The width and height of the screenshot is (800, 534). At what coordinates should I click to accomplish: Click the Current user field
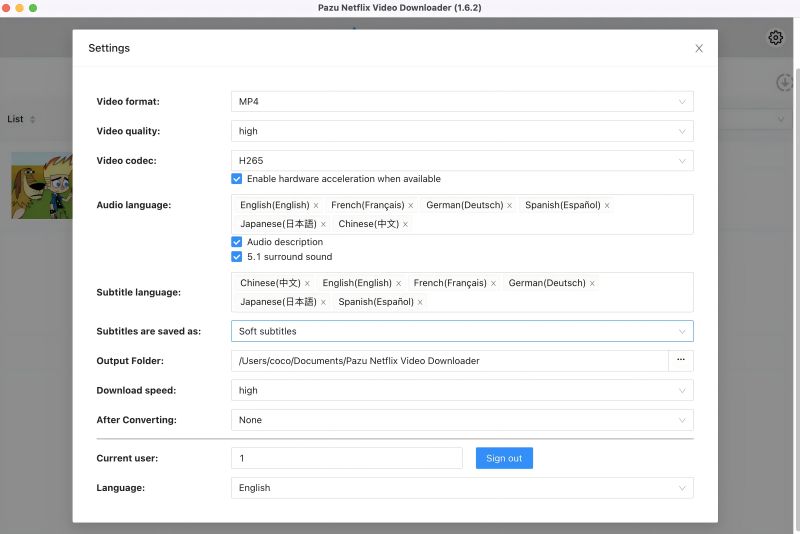tap(346, 458)
